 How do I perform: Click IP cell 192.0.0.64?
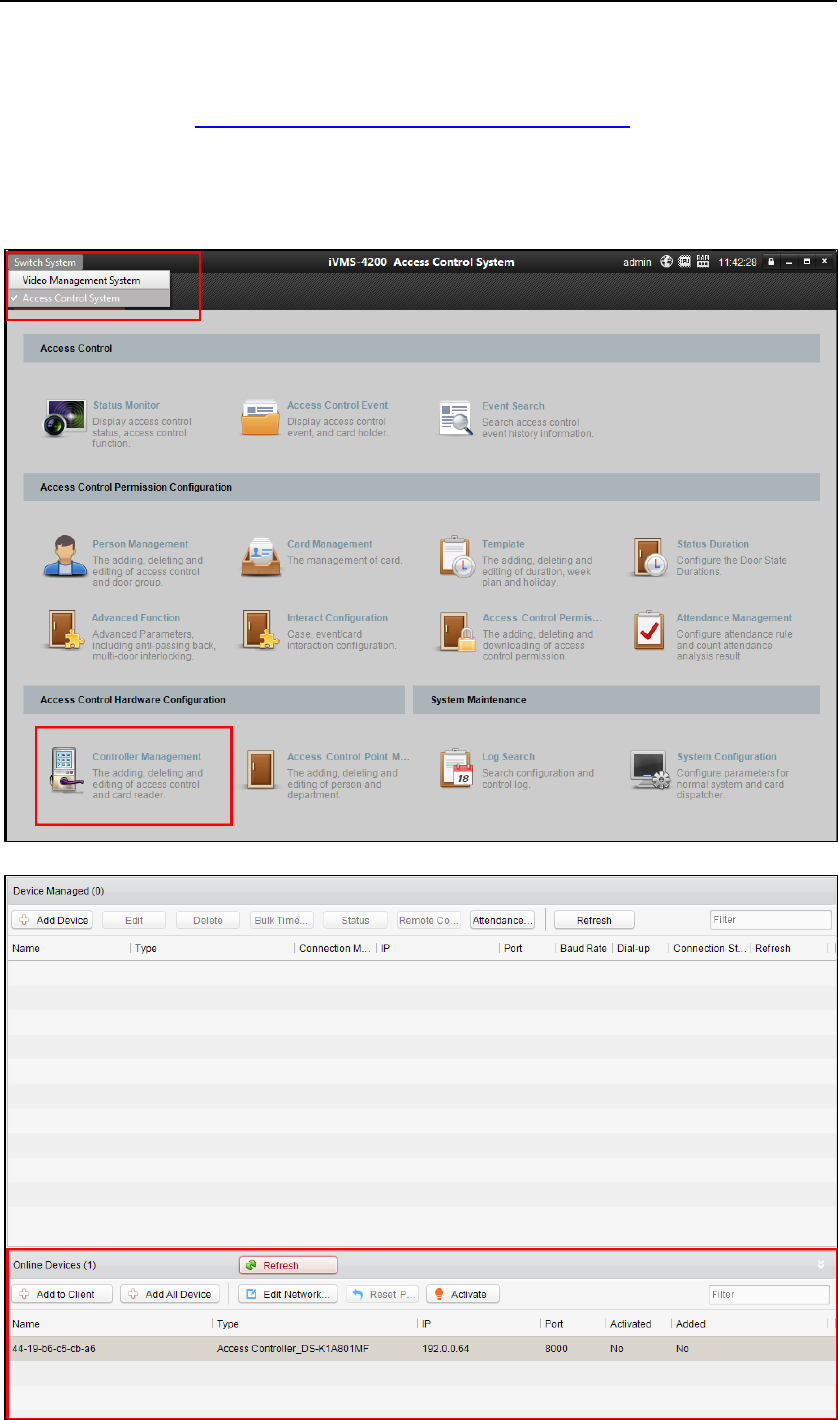point(445,1349)
